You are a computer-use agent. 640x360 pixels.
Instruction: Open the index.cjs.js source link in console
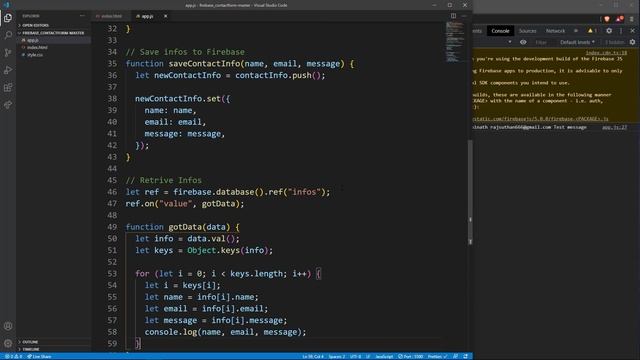point(607,53)
